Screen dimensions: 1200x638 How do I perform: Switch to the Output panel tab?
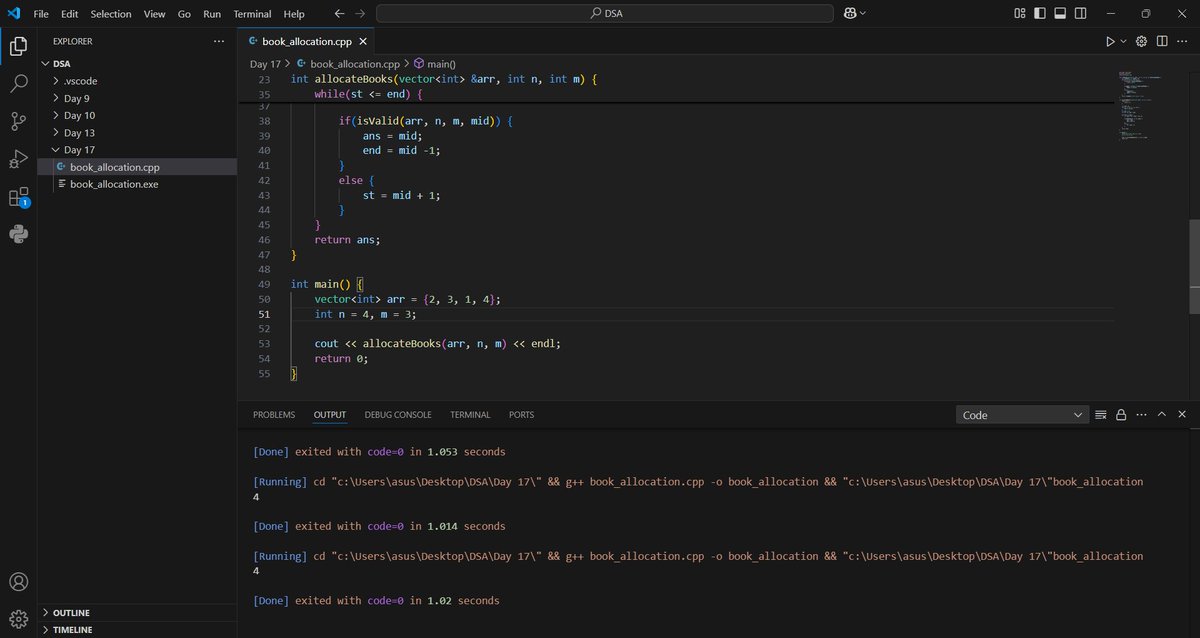click(330, 414)
